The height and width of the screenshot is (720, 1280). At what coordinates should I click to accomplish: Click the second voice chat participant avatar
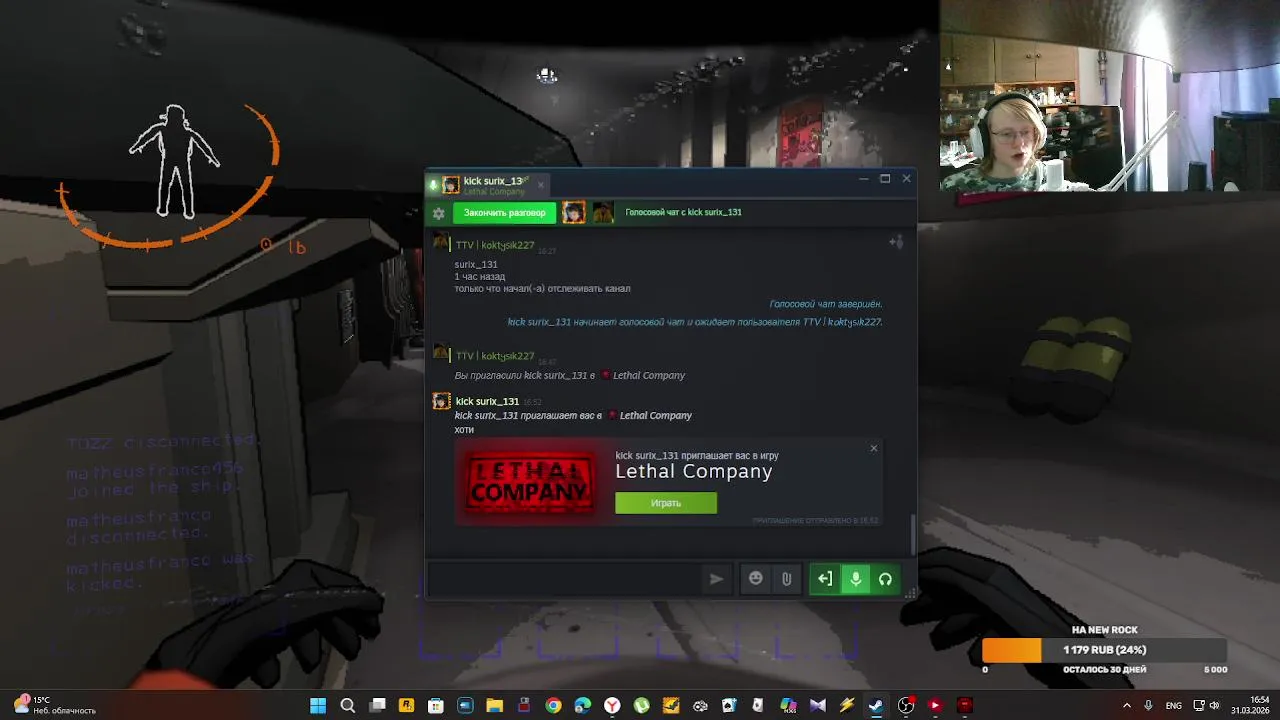(603, 212)
